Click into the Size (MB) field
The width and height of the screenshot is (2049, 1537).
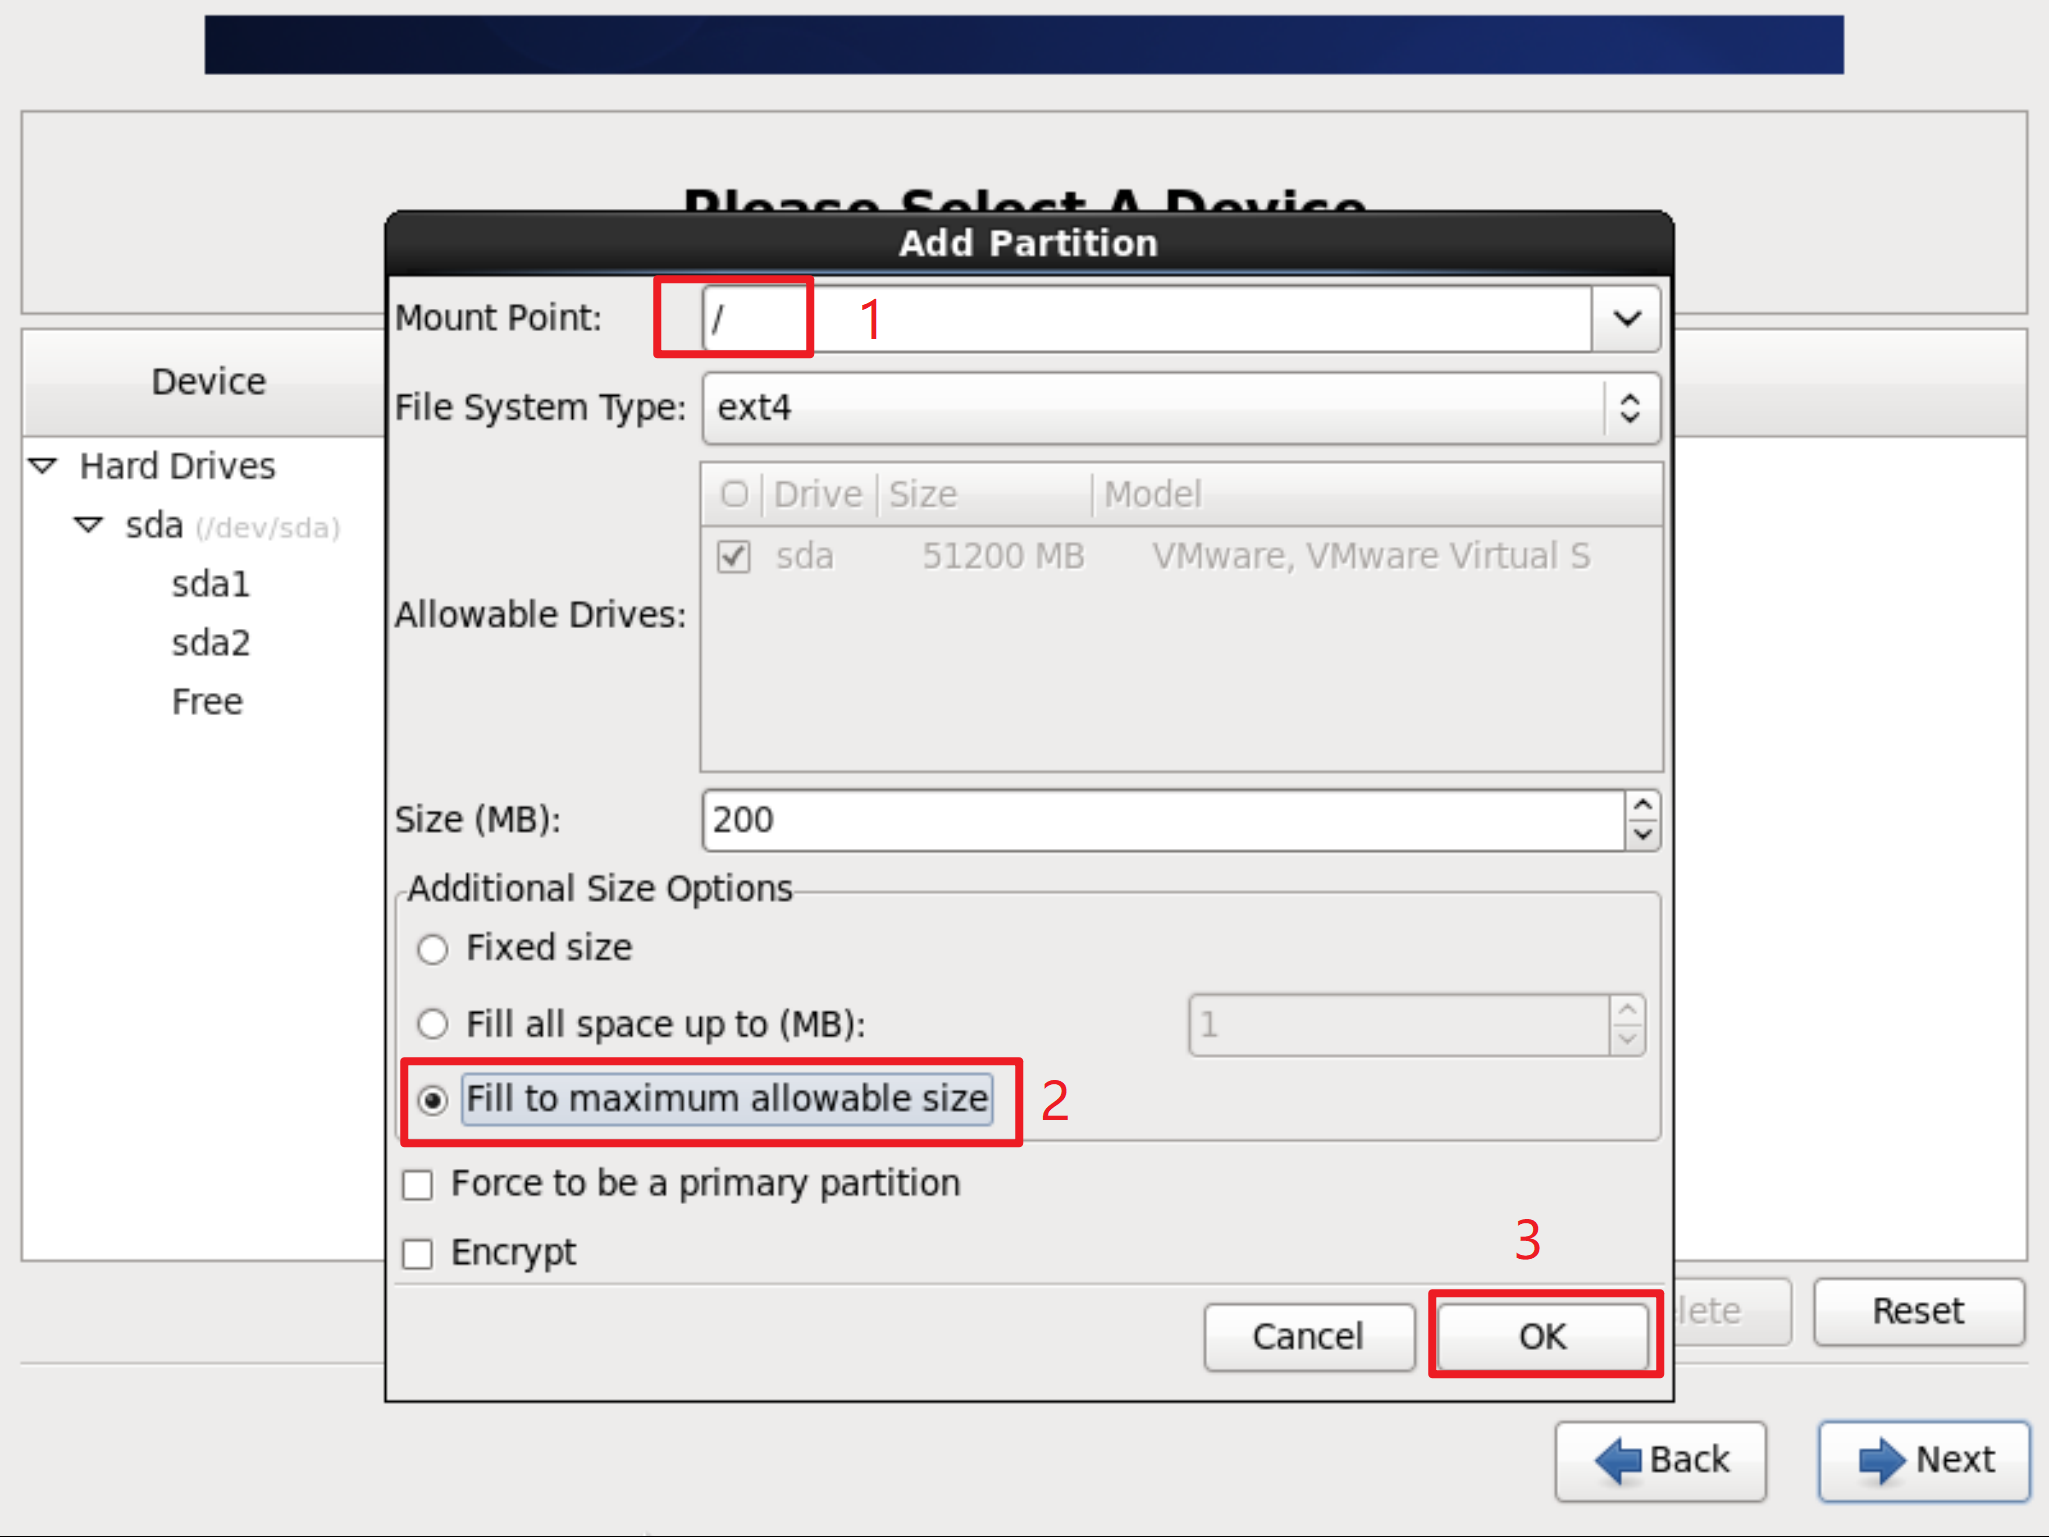[x=1160, y=820]
